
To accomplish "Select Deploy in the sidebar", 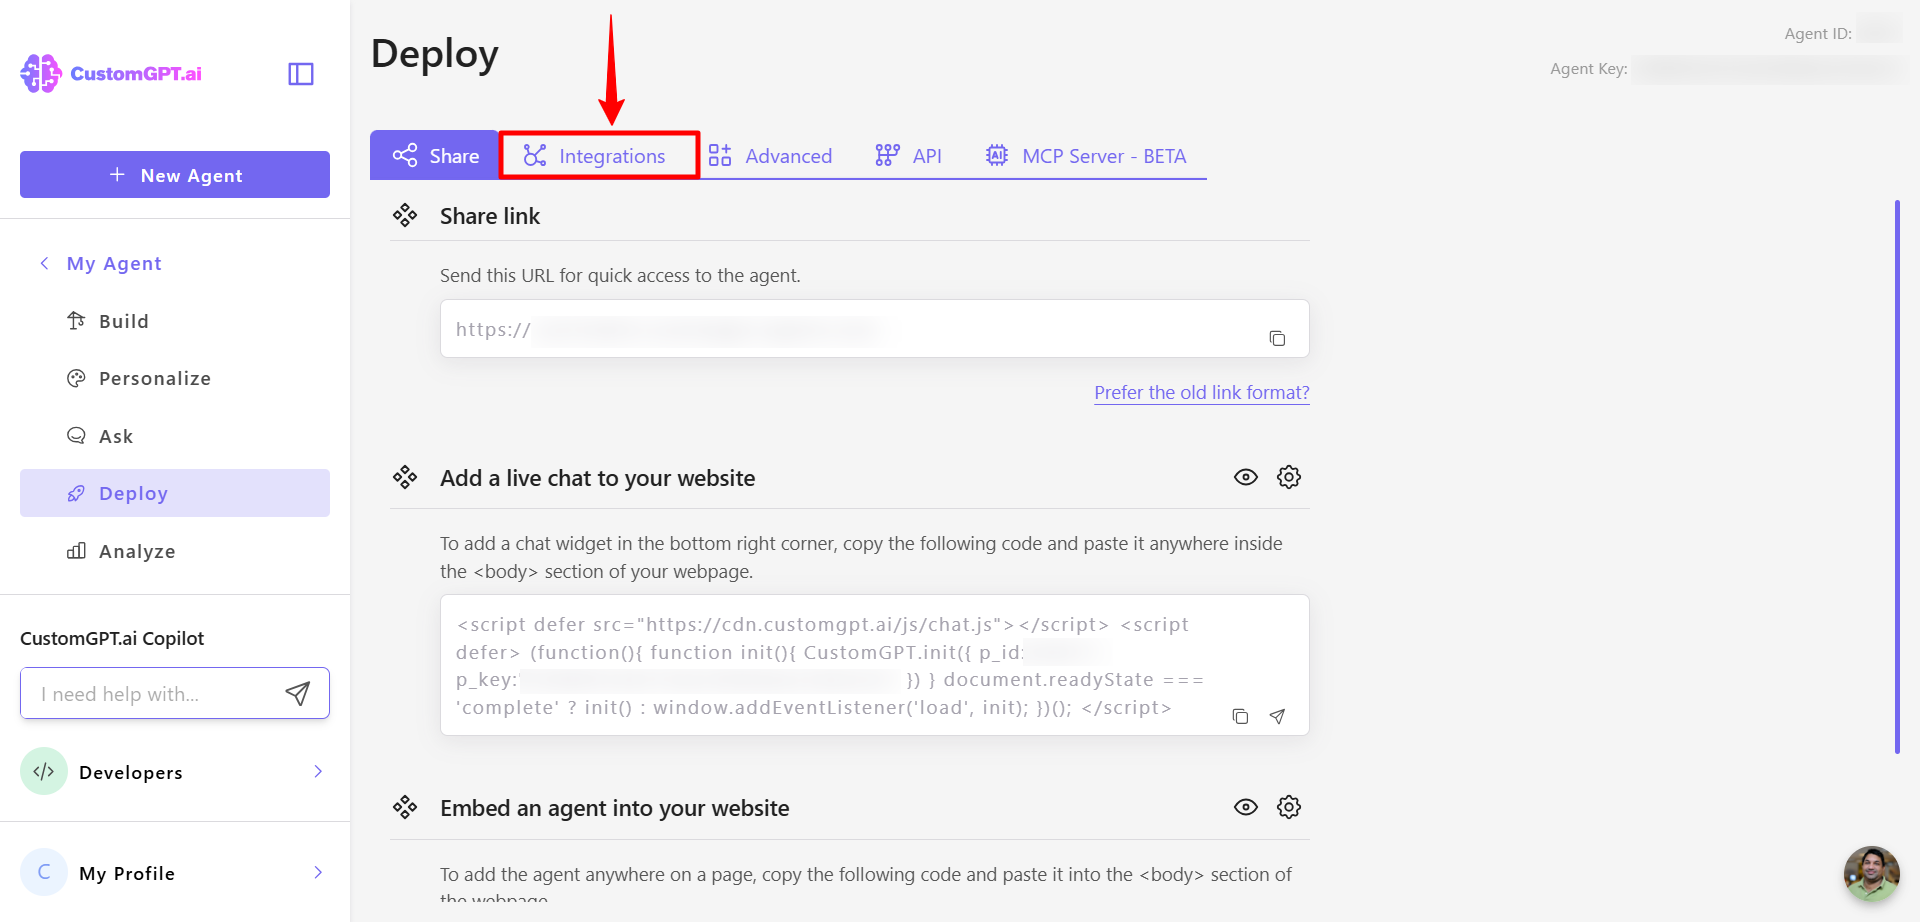I will point(175,493).
